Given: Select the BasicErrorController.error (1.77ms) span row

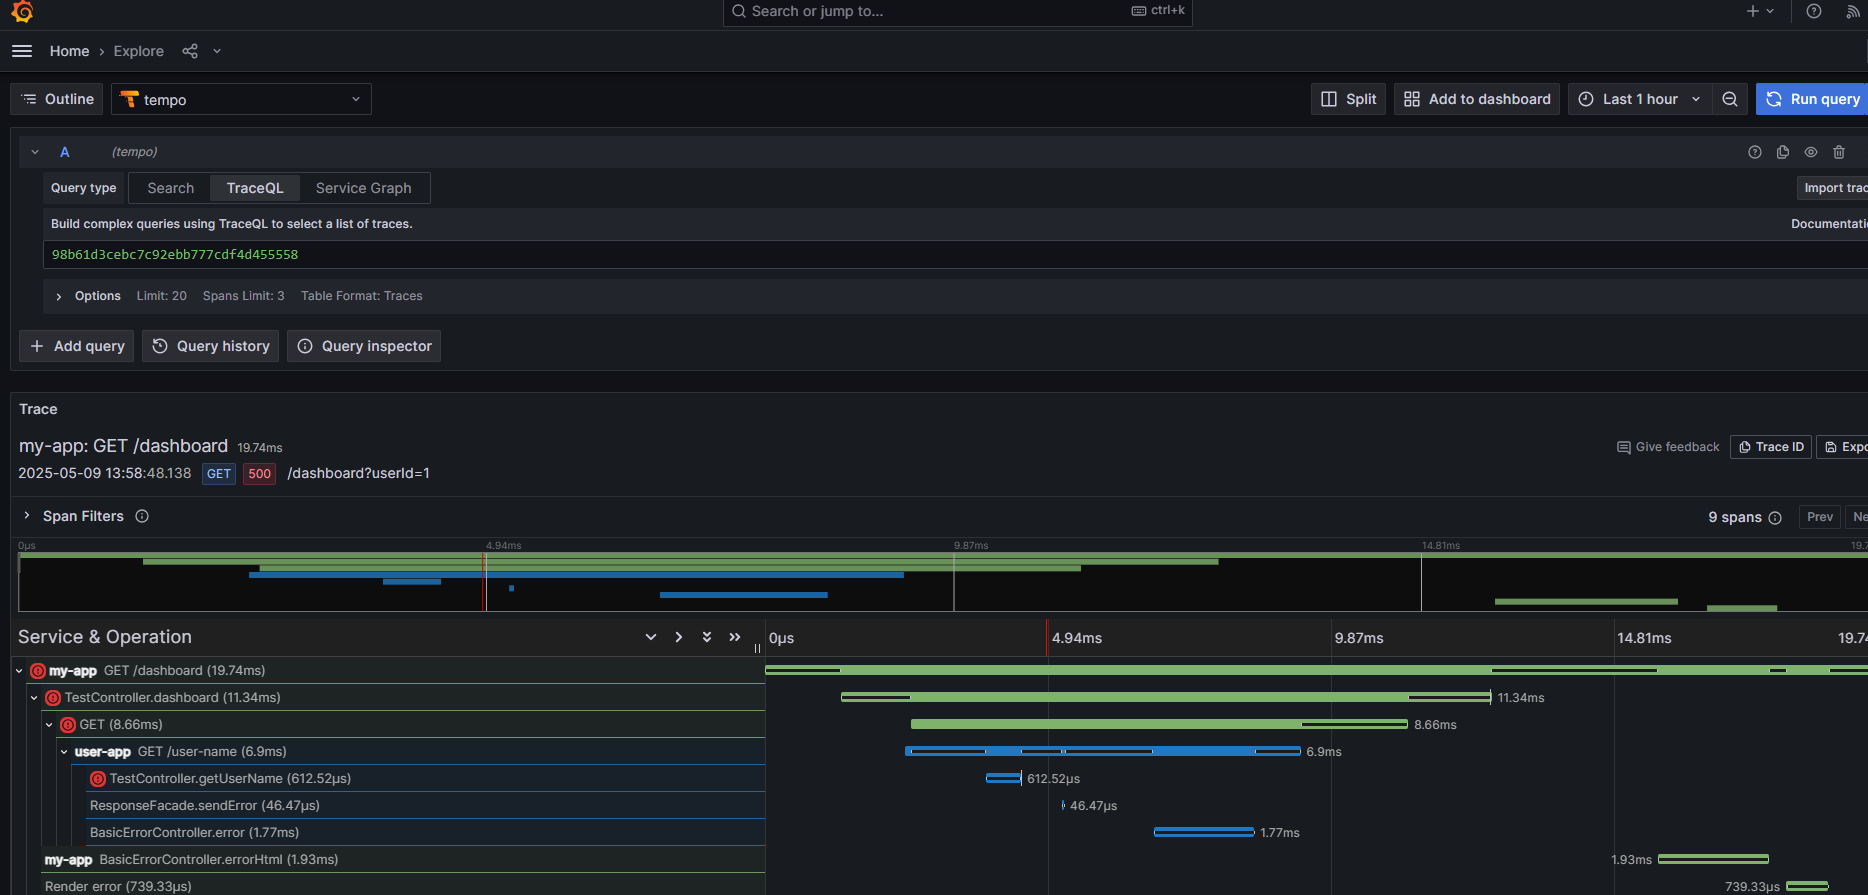Looking at the screenshot, I should coord(426,833).
